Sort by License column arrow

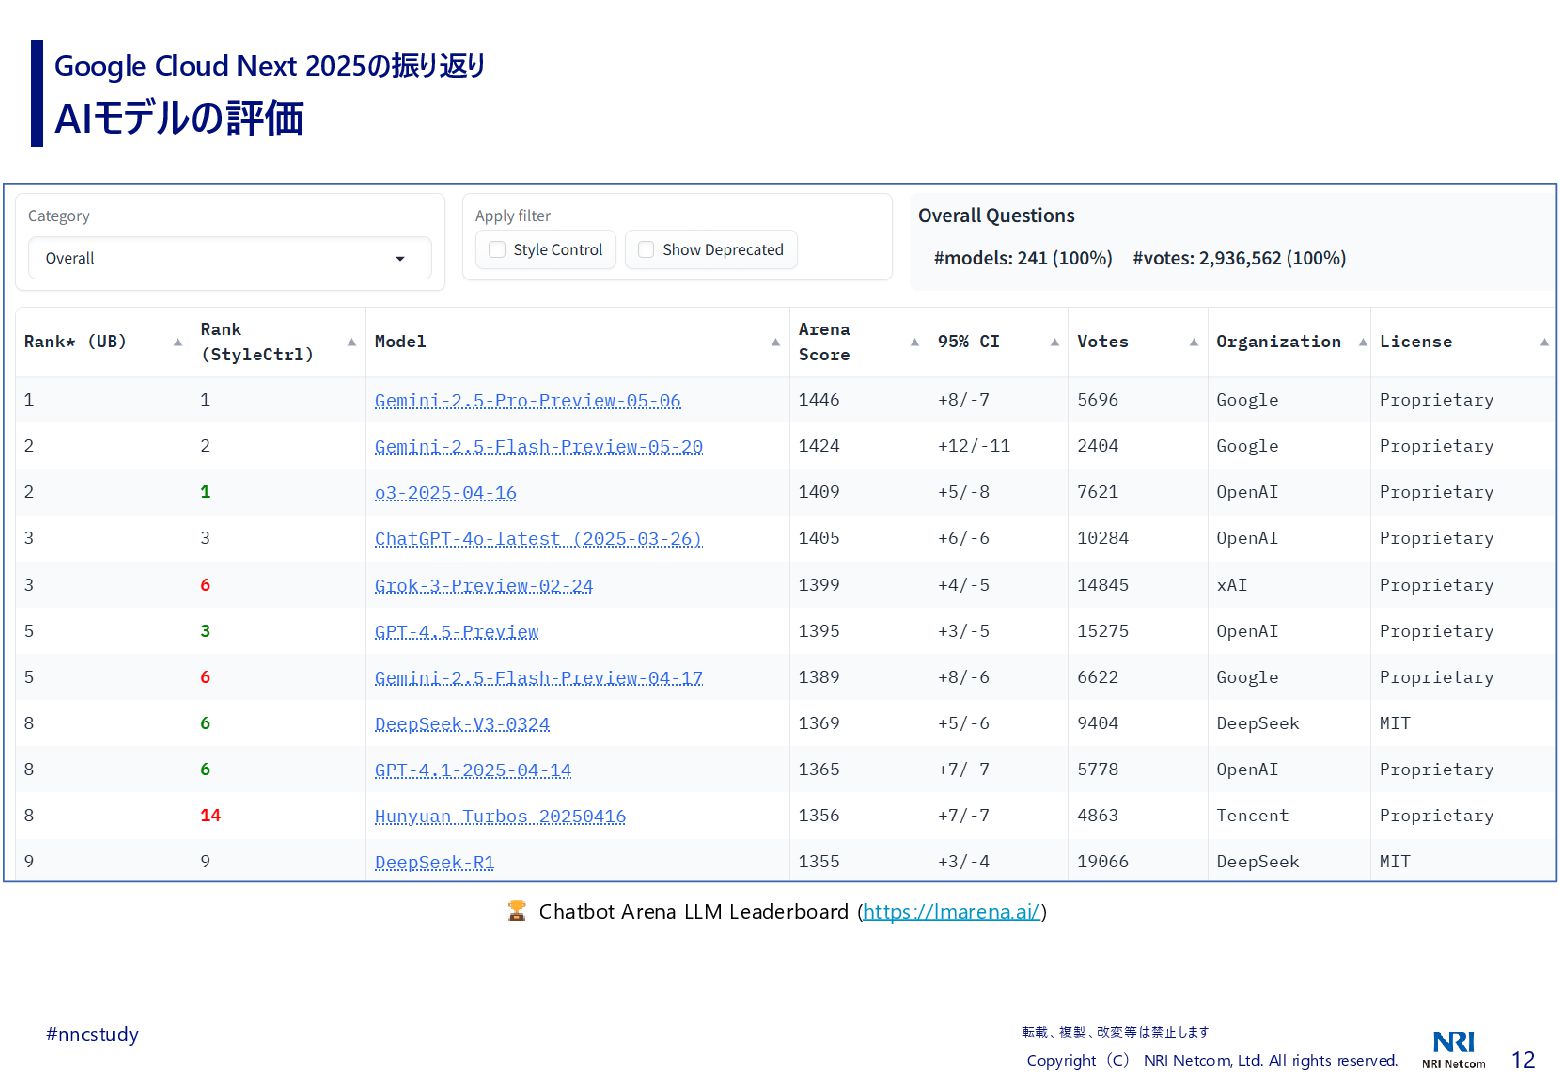(x=1544, y=342)
